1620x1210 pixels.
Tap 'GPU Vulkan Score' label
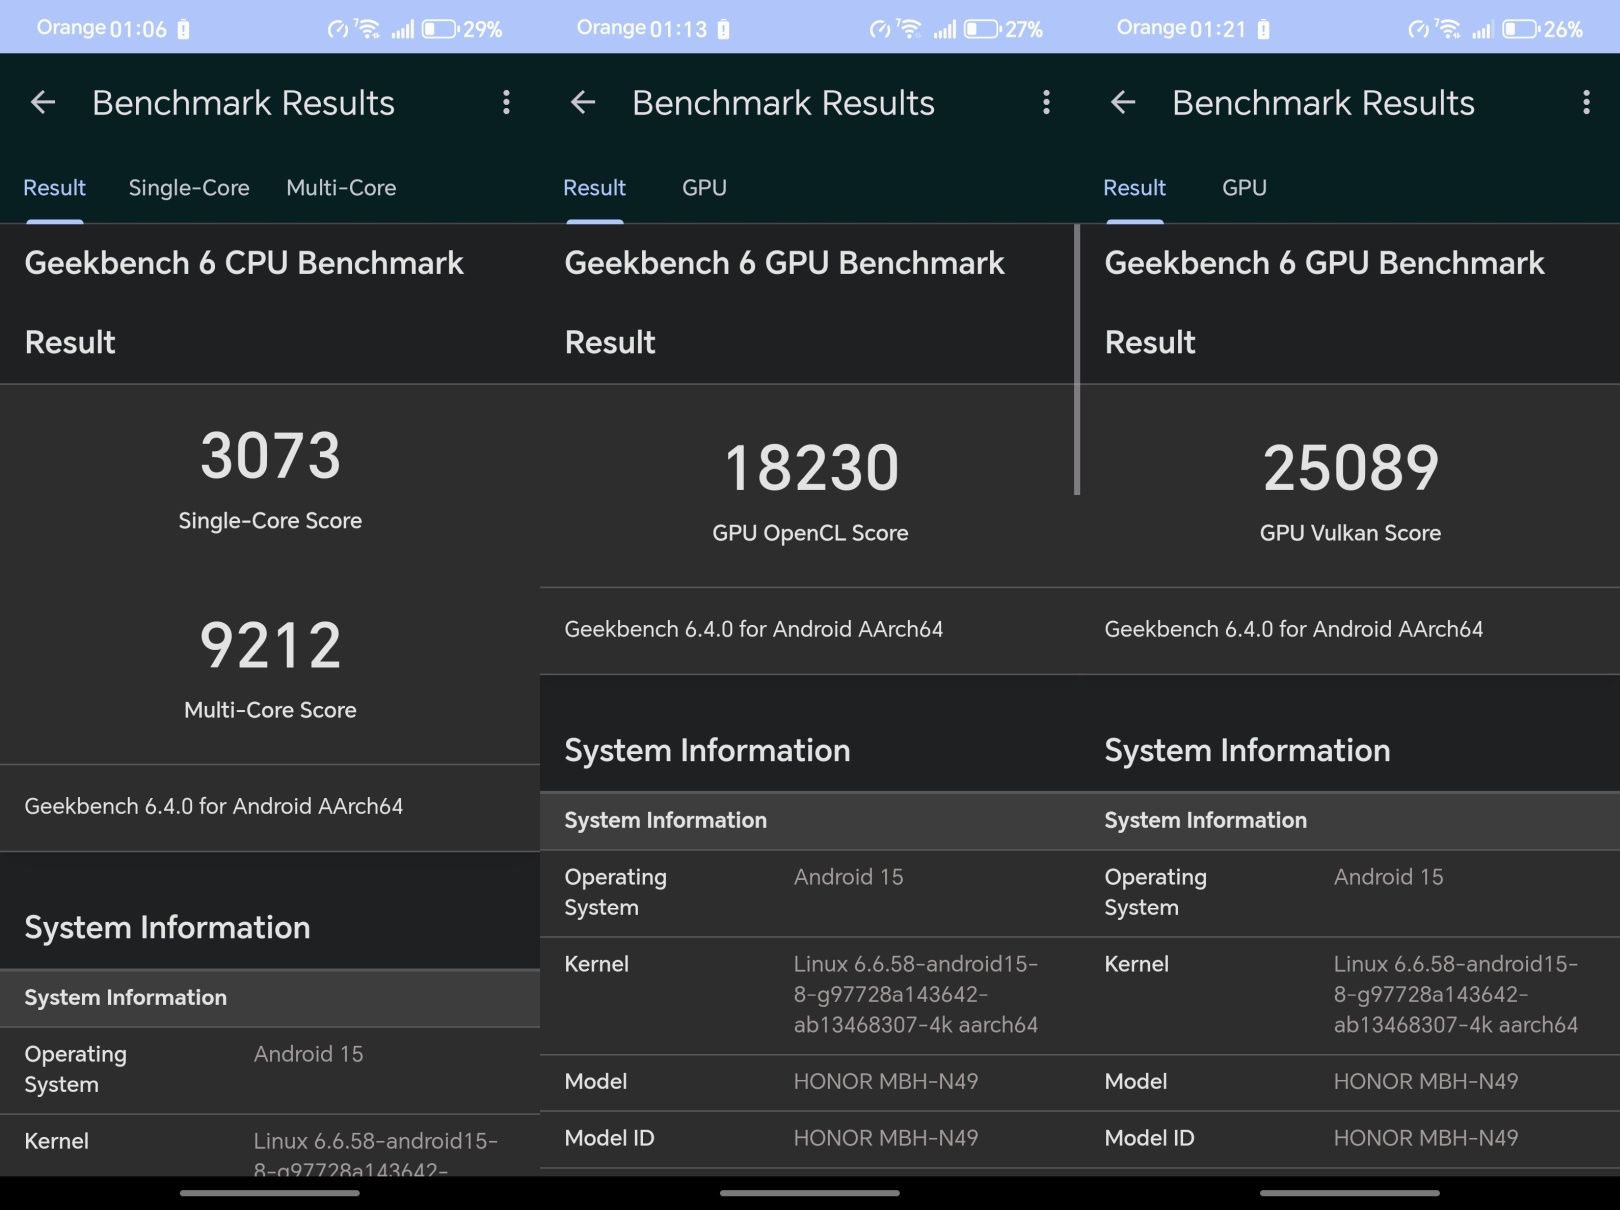pos(1350,533)
